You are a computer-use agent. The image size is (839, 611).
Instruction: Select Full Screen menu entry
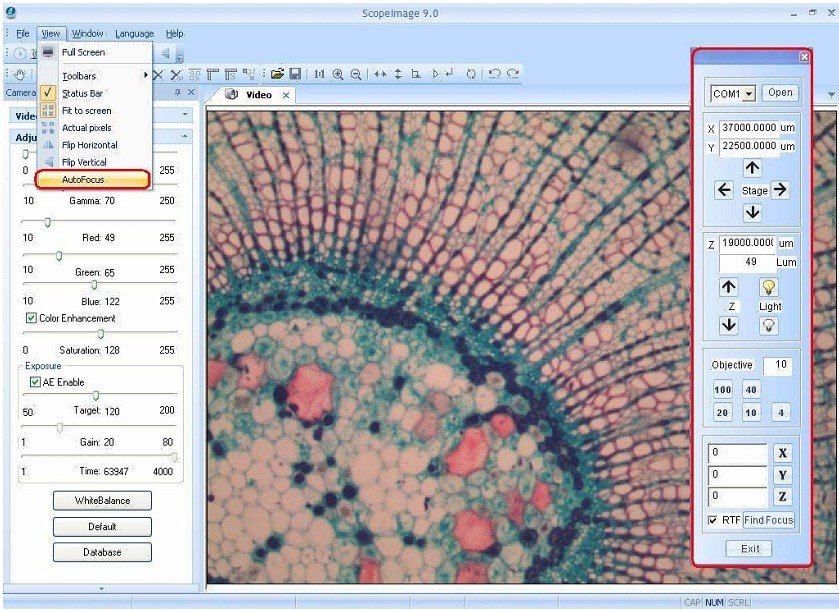(94, 52)
